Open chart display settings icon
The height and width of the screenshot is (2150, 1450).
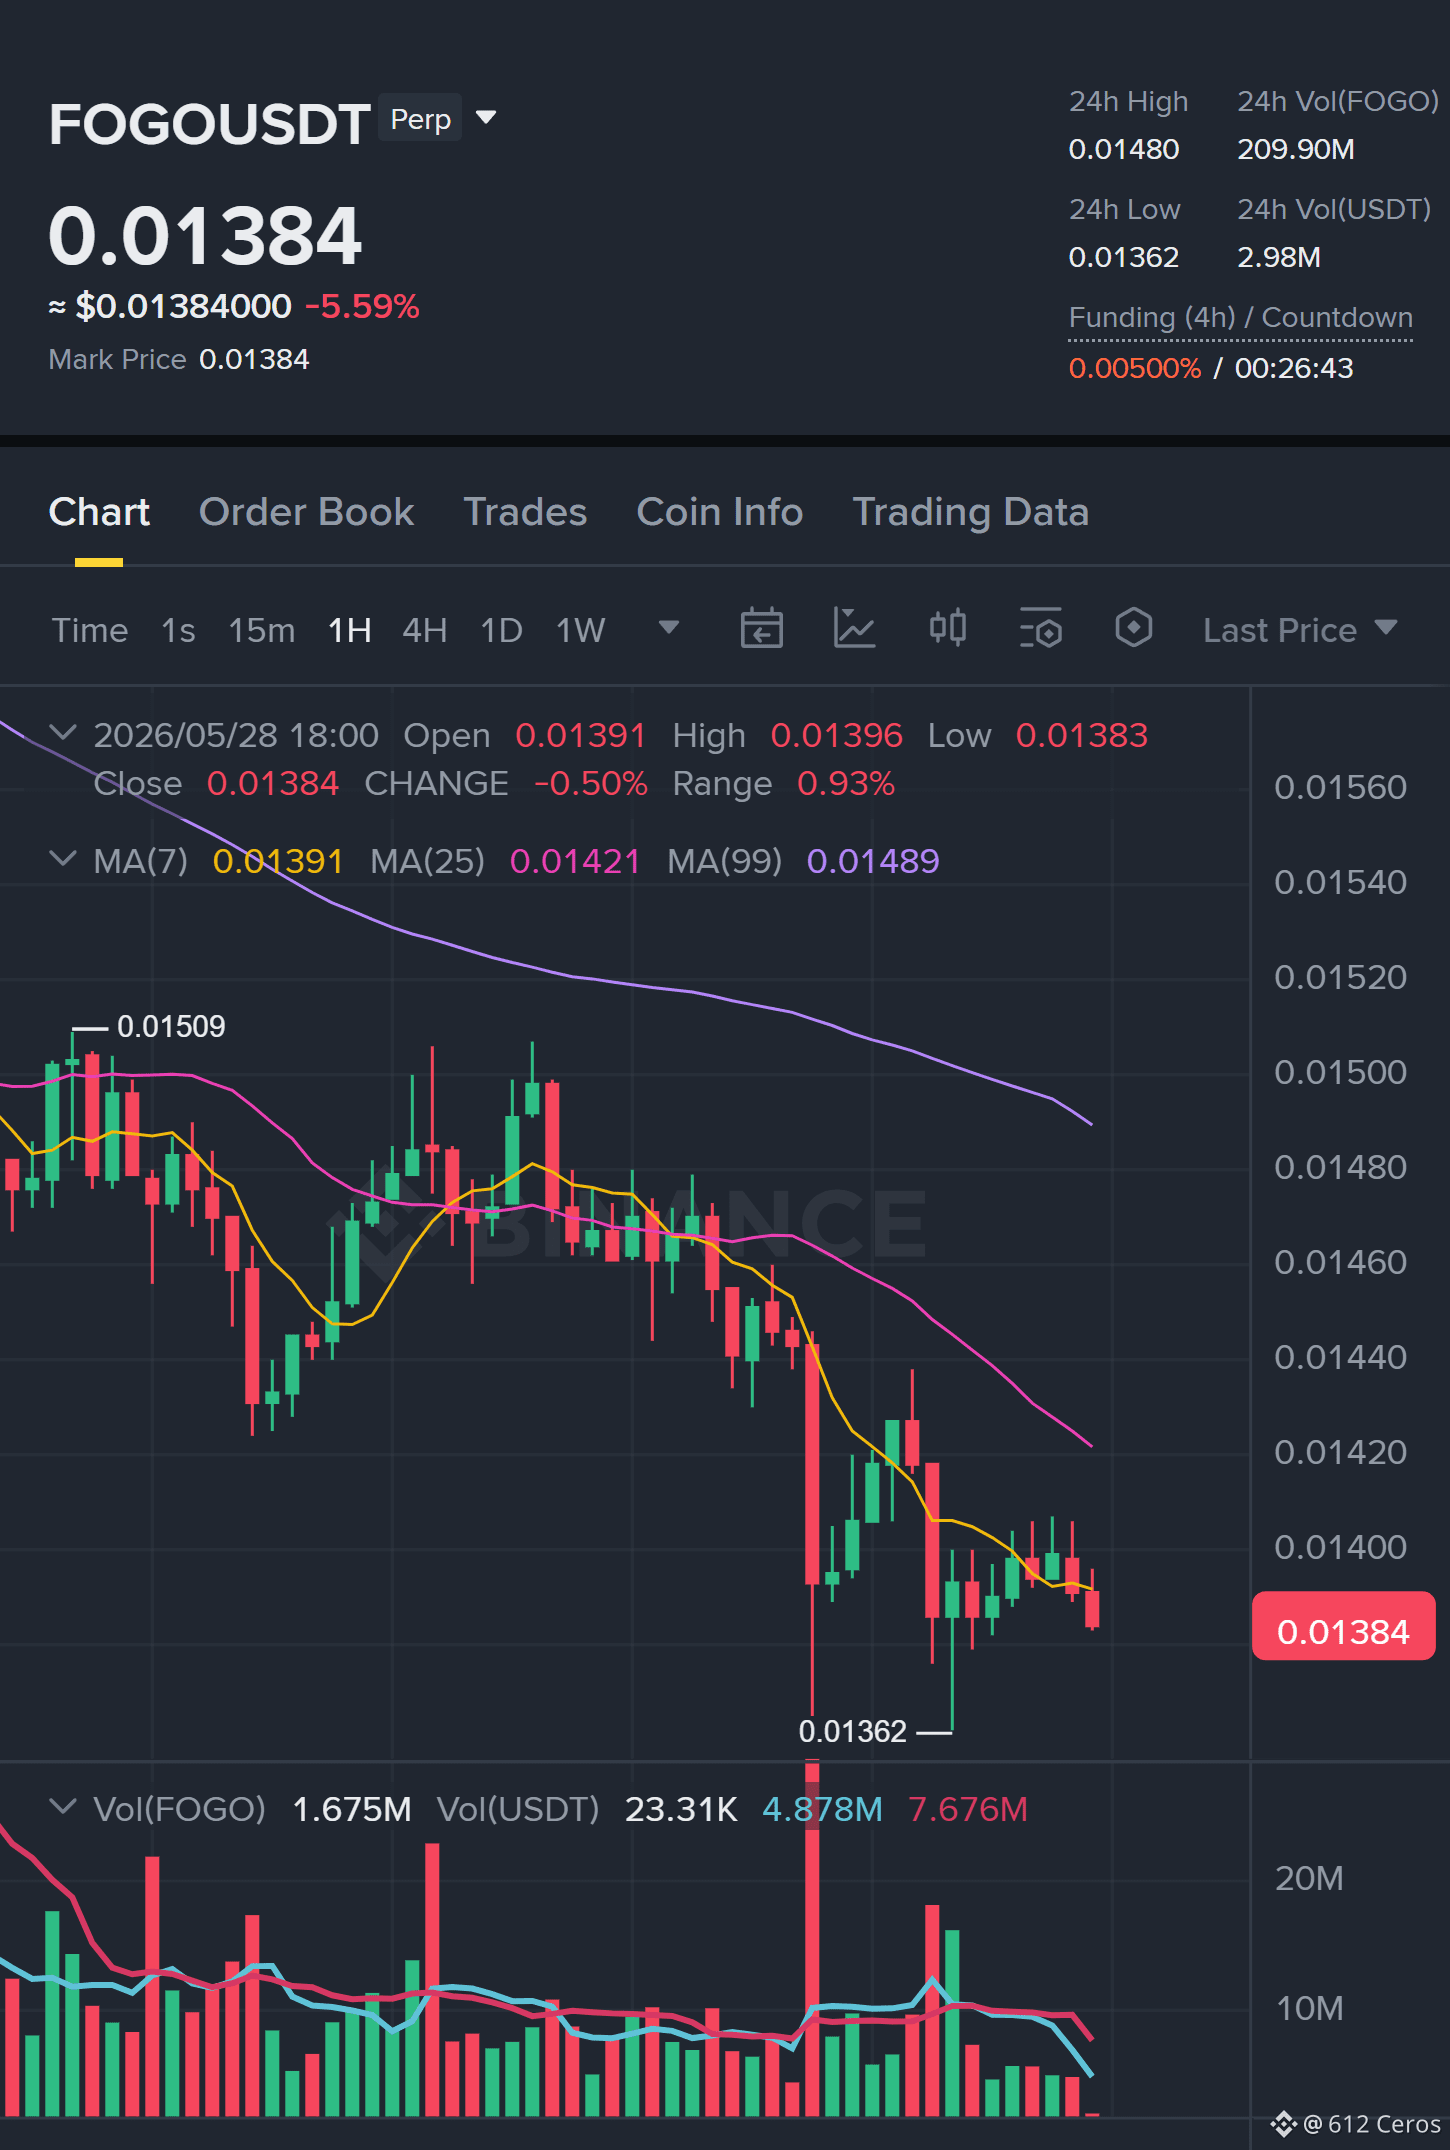(x=1040, y=629)
